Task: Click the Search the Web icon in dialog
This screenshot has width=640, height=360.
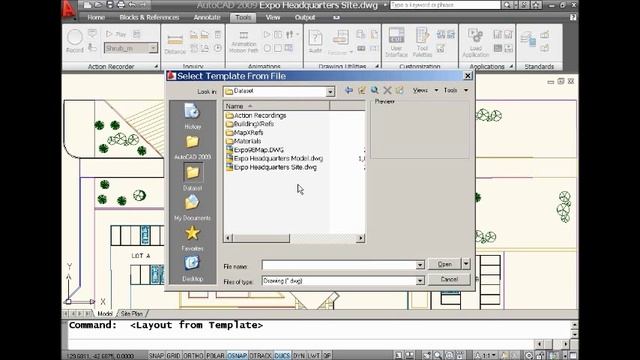Action: [374, 90]
